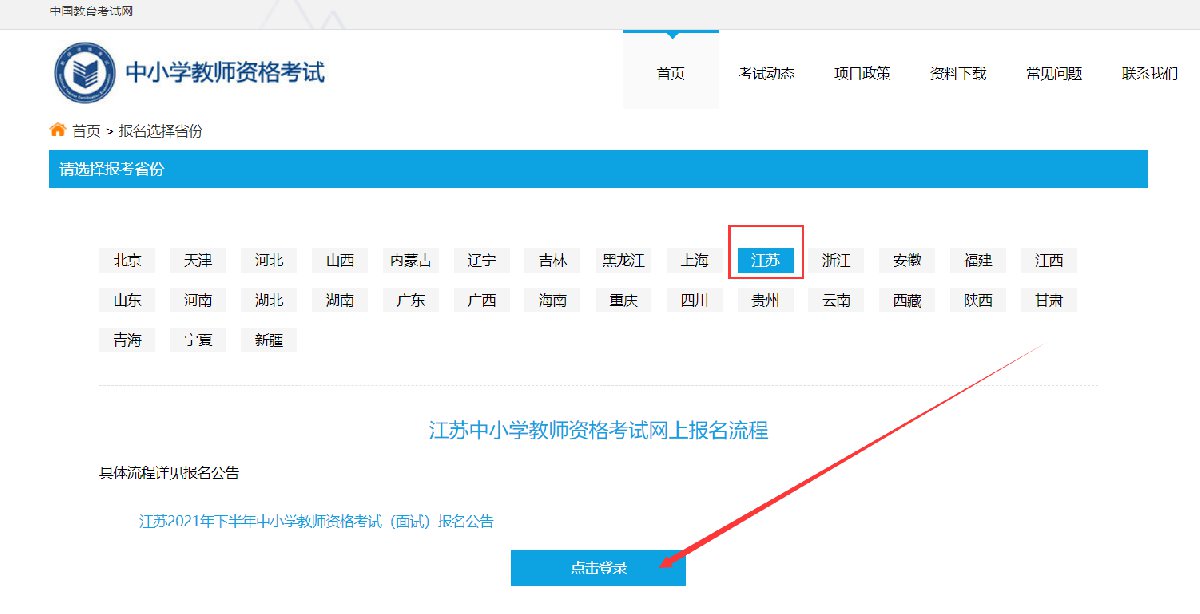1200x614 pixels.
Task: Go to 资料下载 in the navigation bar
Action: tap(958, 73)
